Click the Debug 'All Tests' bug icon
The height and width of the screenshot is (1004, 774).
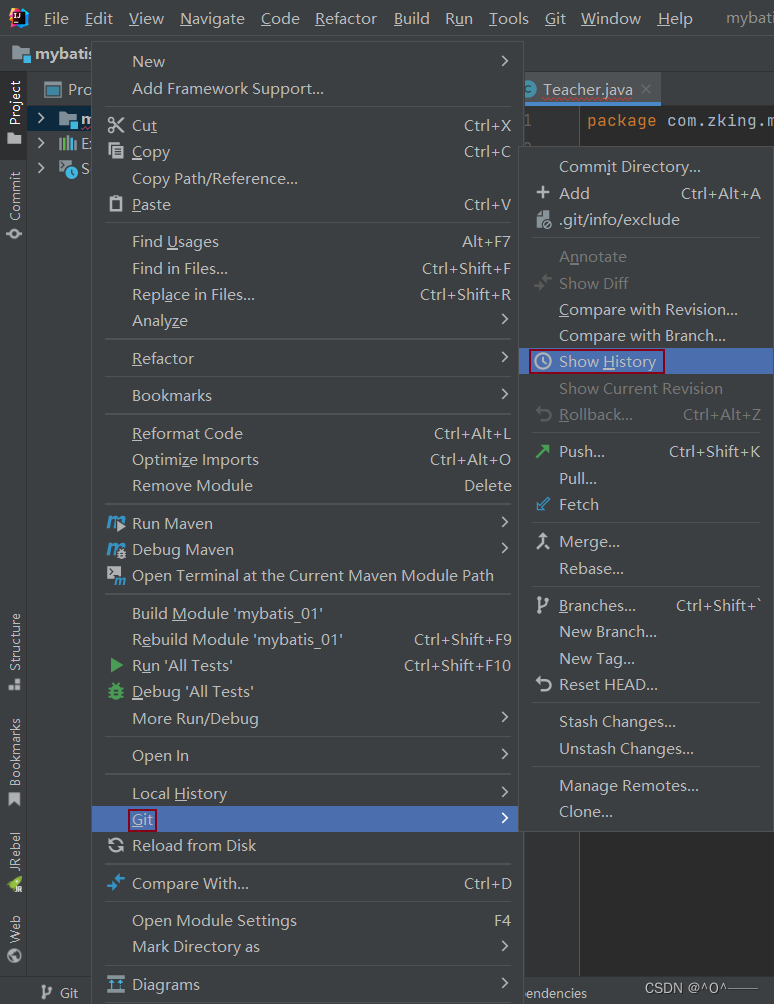click(x=116, y=691)
